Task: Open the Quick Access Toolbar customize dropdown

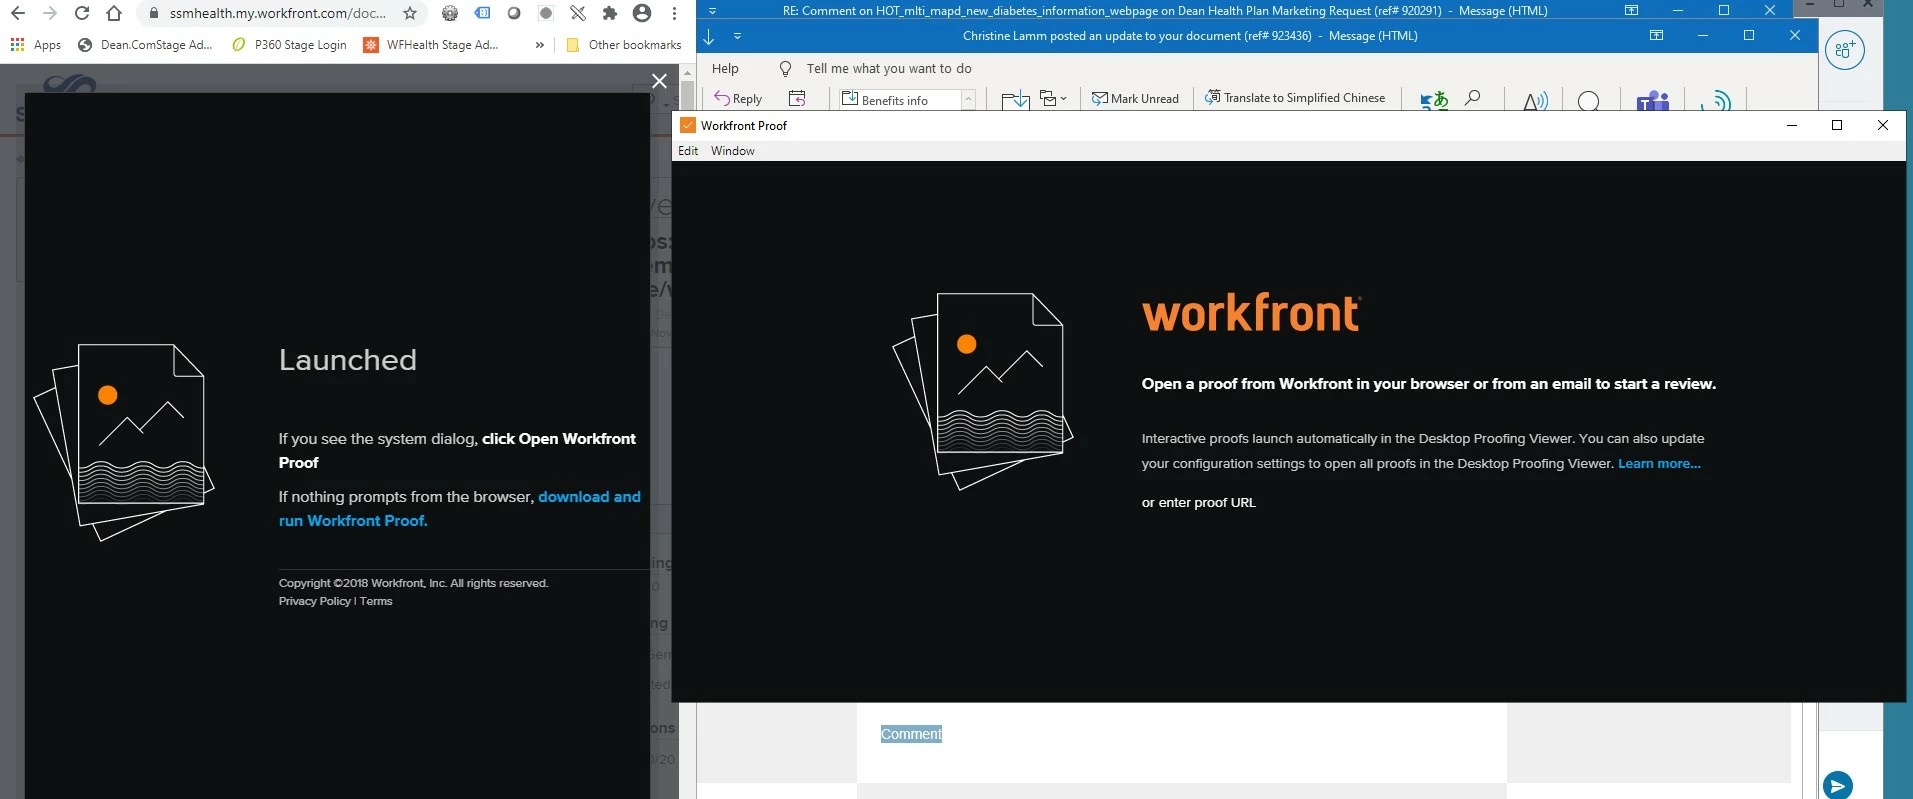Action: click(737, 36)
